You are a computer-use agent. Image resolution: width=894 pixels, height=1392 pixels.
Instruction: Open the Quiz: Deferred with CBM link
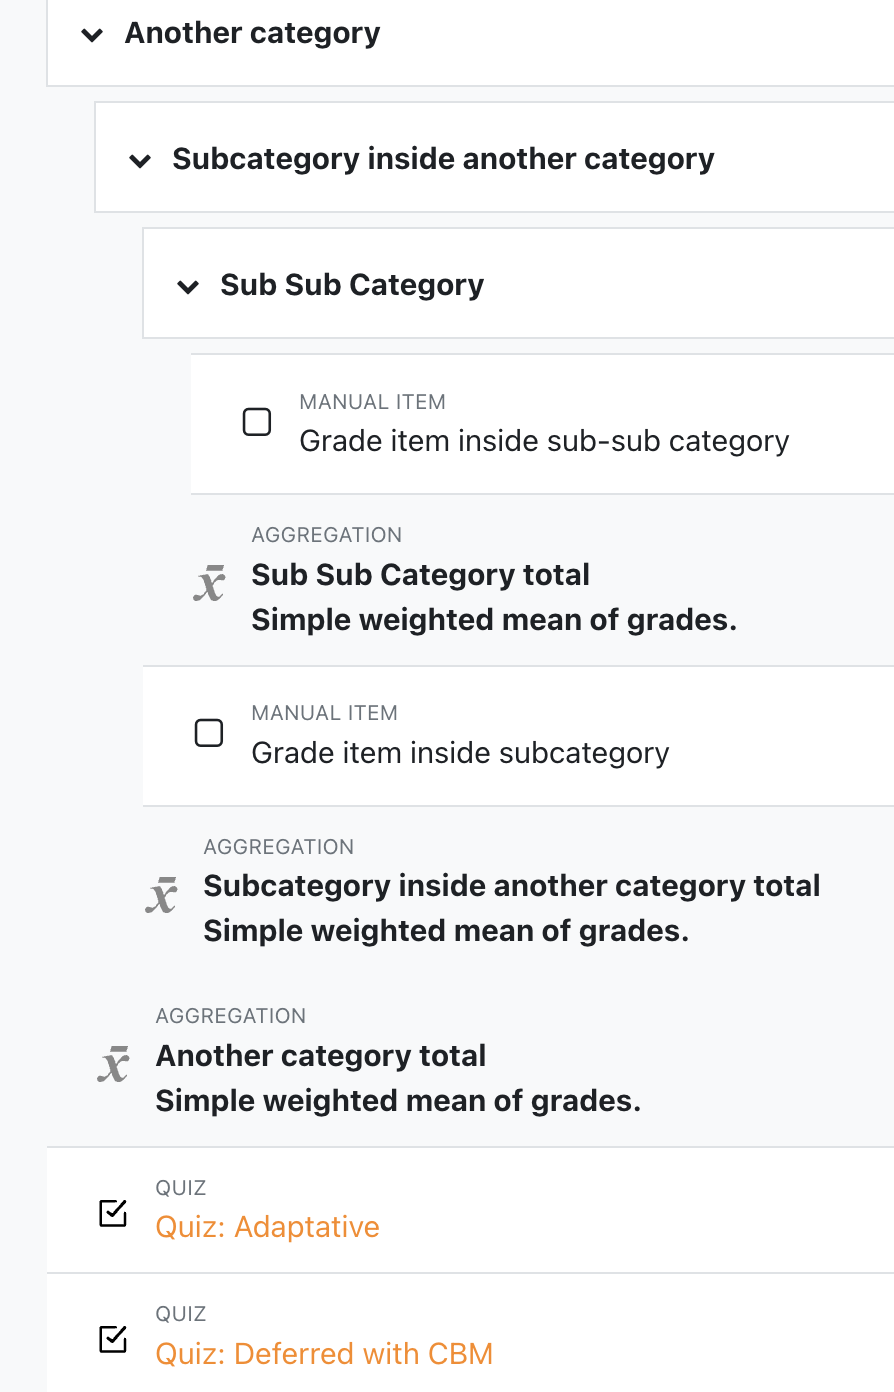coord(324,1354)
